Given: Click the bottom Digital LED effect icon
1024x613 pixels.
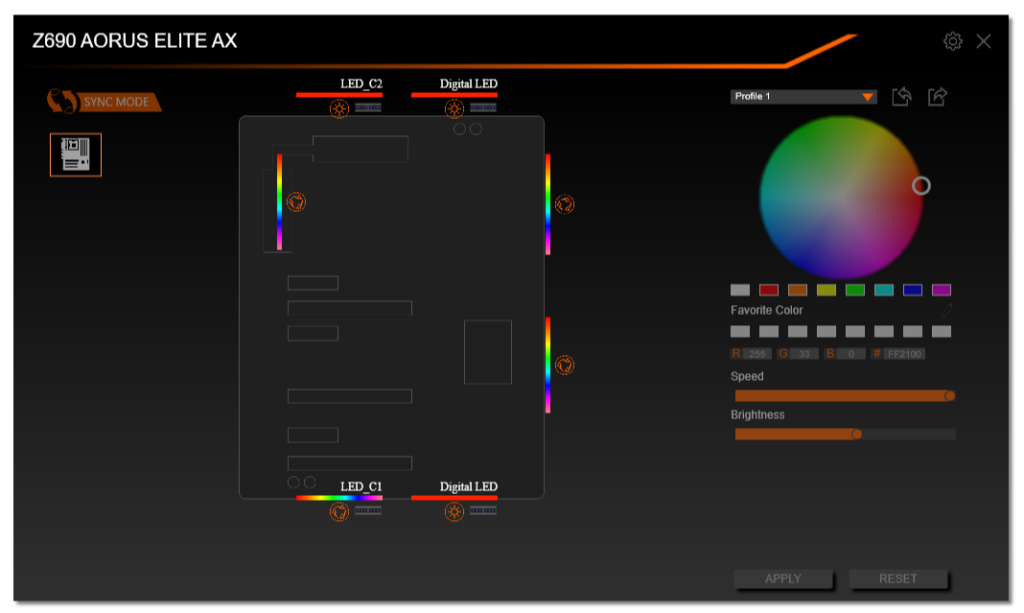Looking at the screenshot, I should [x=454, y=511].
